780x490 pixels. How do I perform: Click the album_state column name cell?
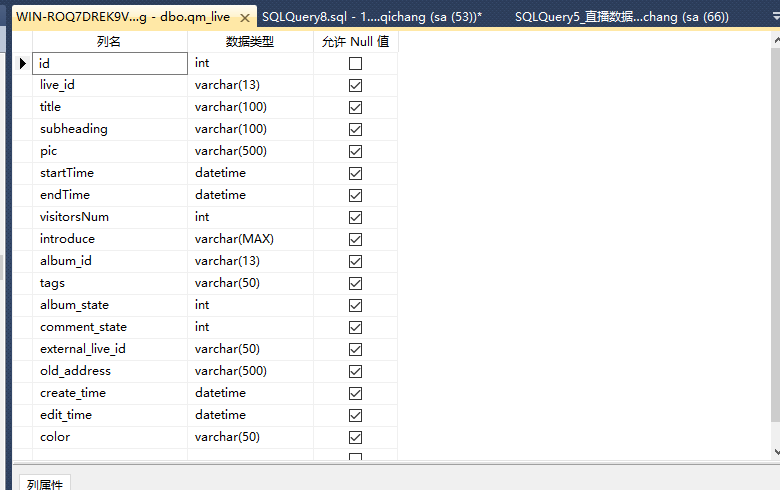point(110,305)
